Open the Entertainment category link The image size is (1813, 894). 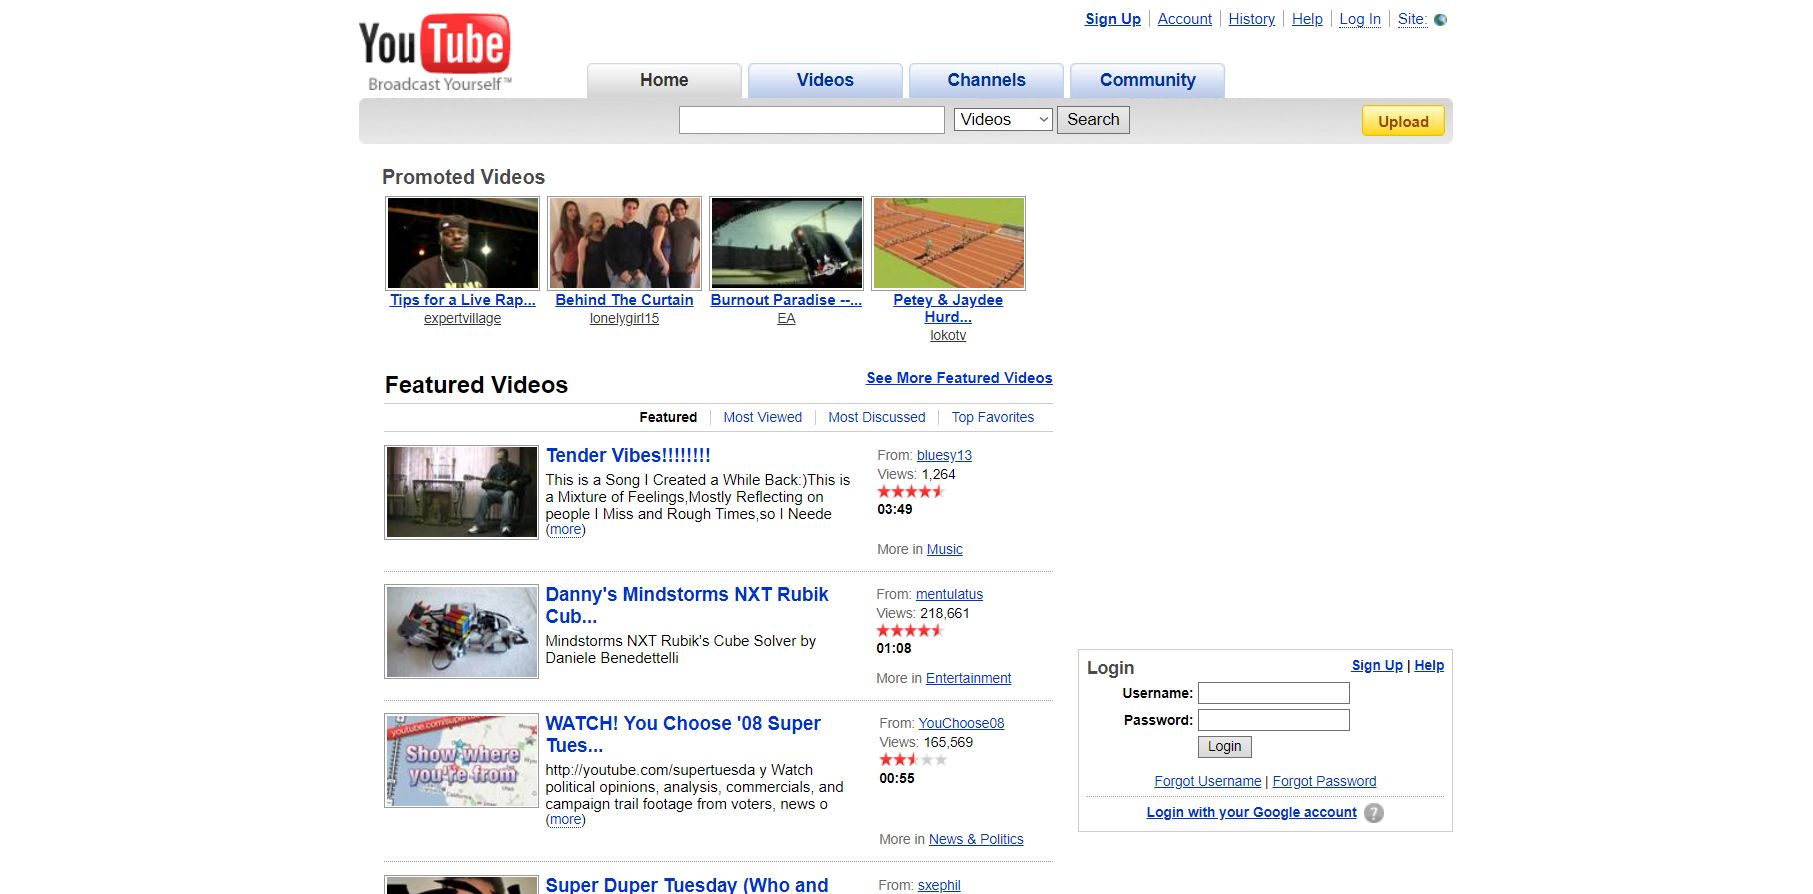(968, 678)
